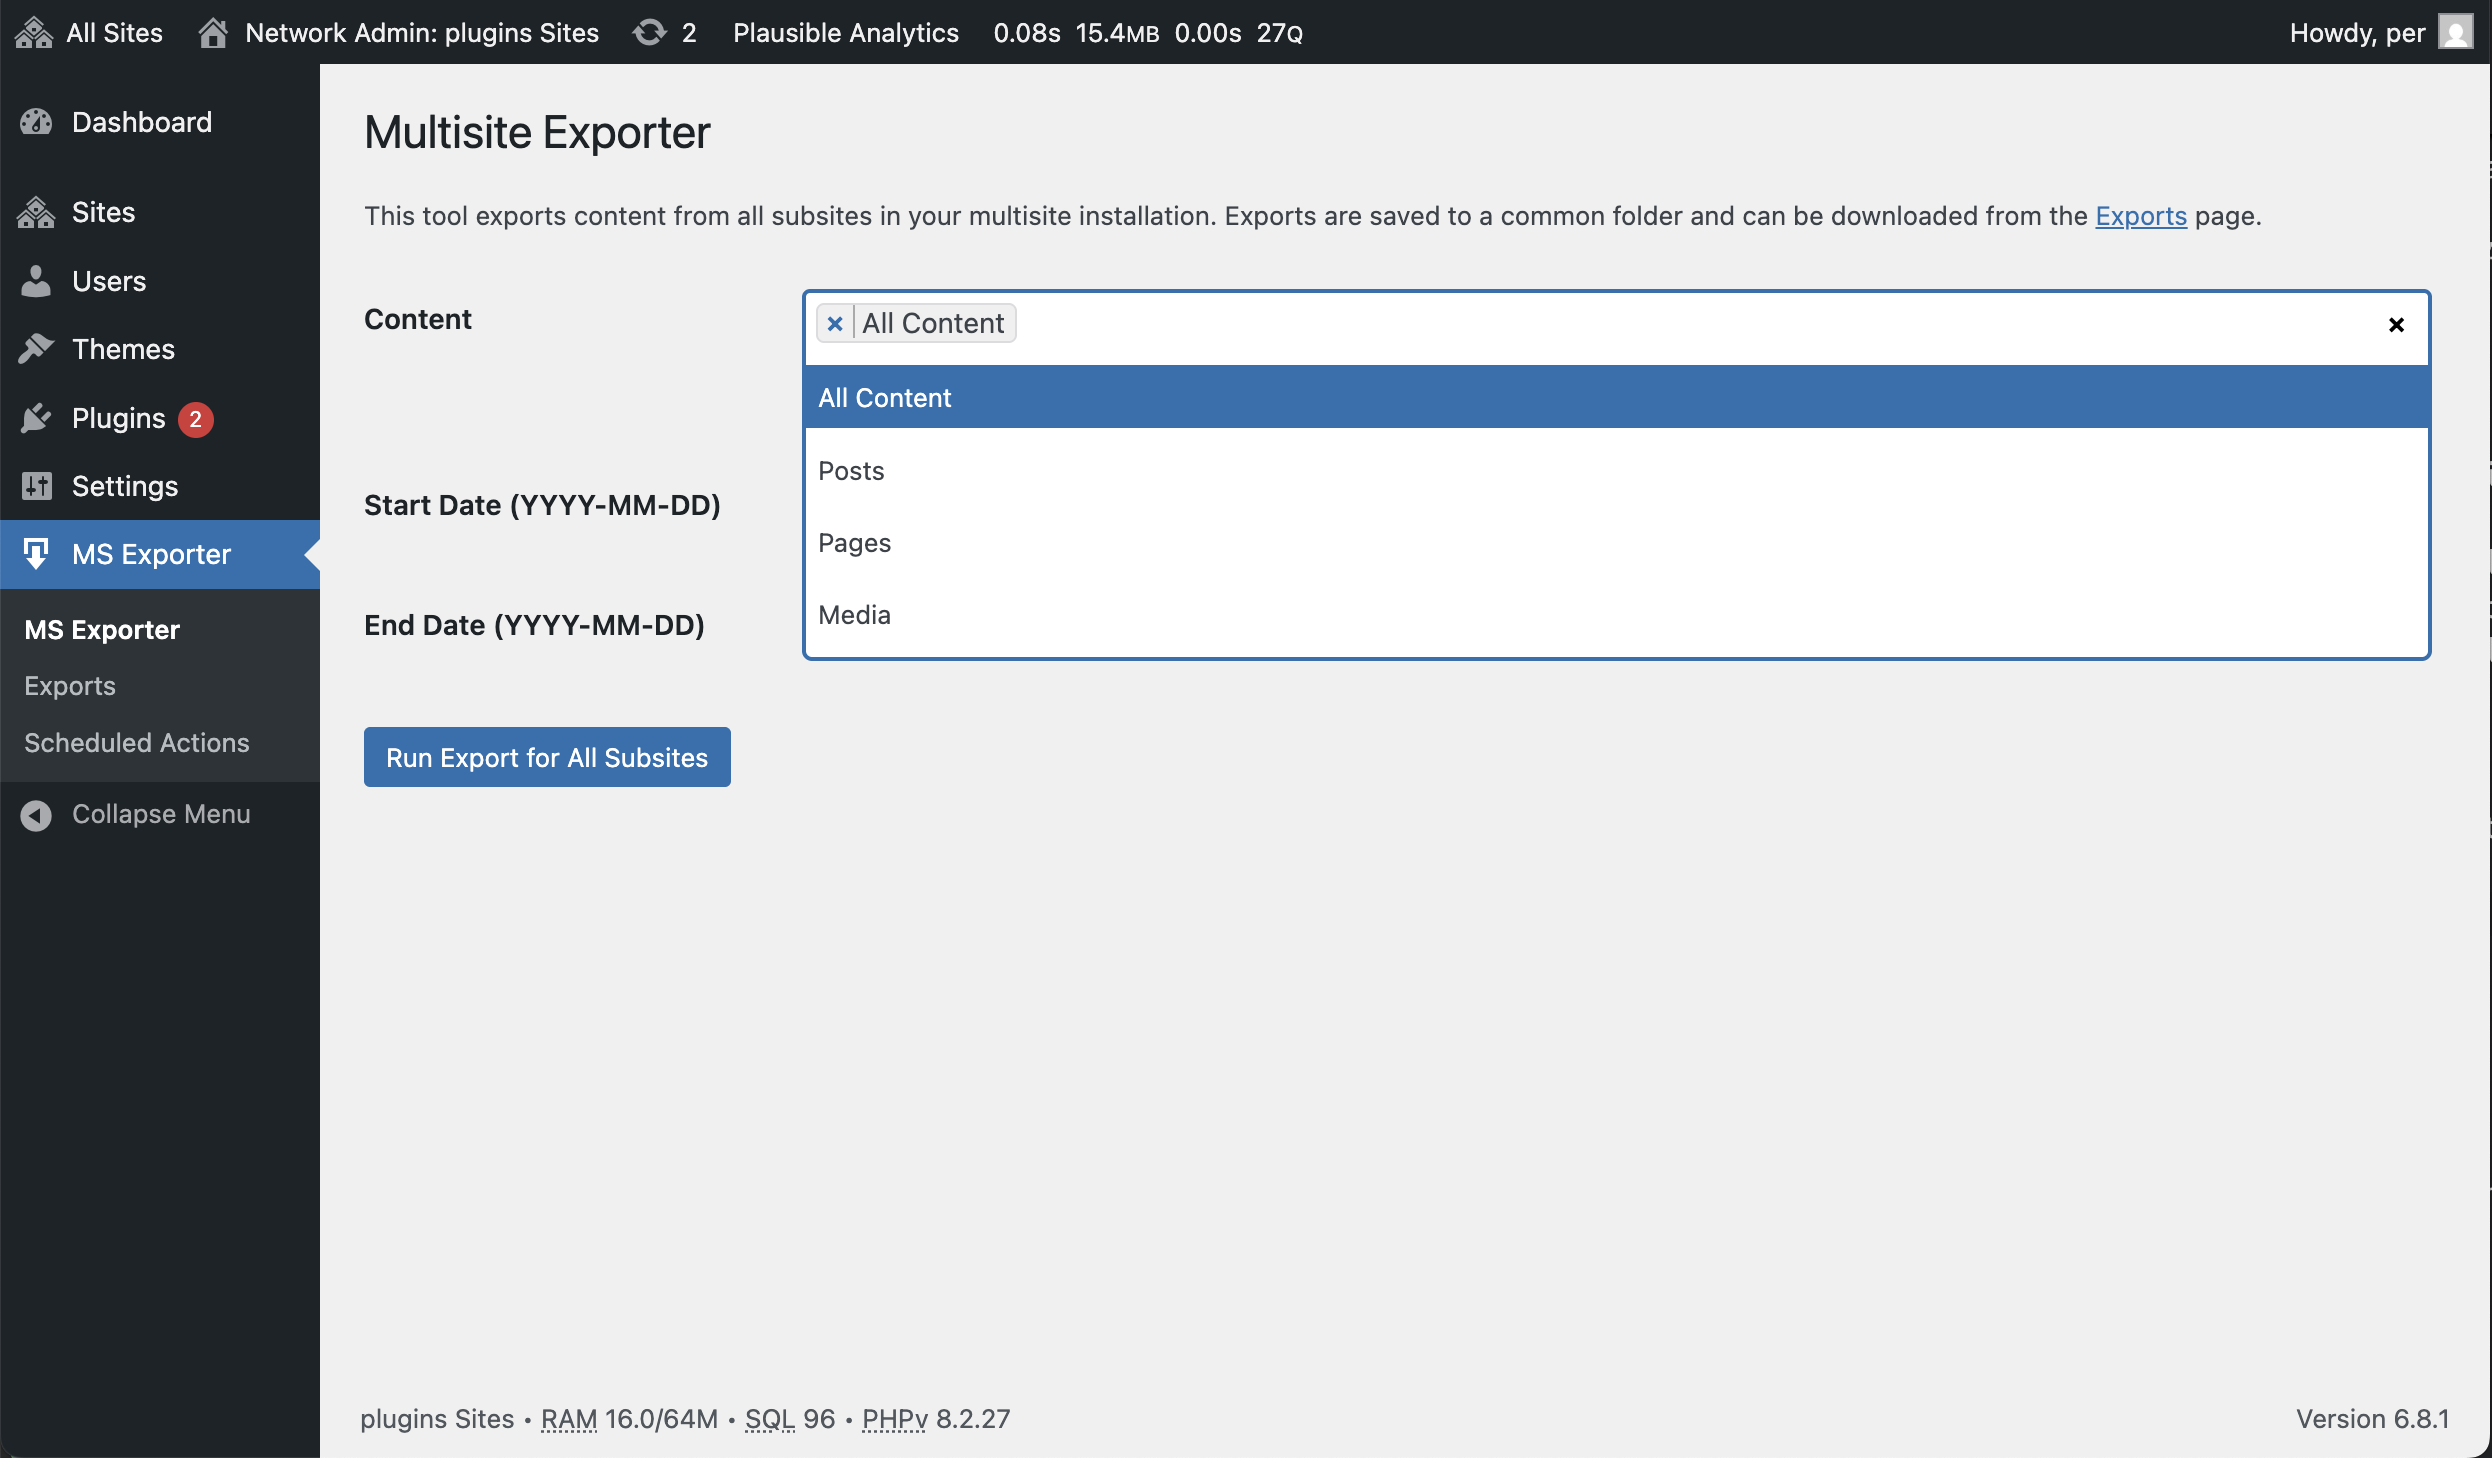Open Scheduled Actions submenu item

[137, 743]
